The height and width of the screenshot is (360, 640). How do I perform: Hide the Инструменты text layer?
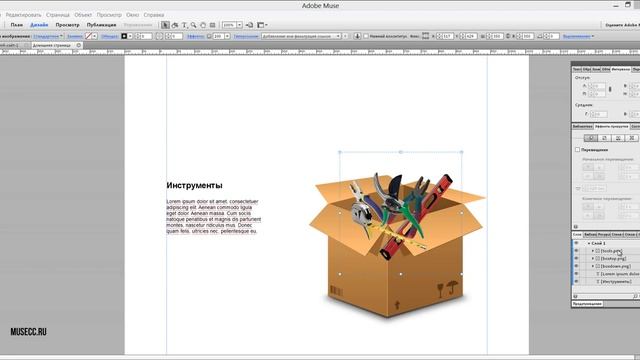576,281
